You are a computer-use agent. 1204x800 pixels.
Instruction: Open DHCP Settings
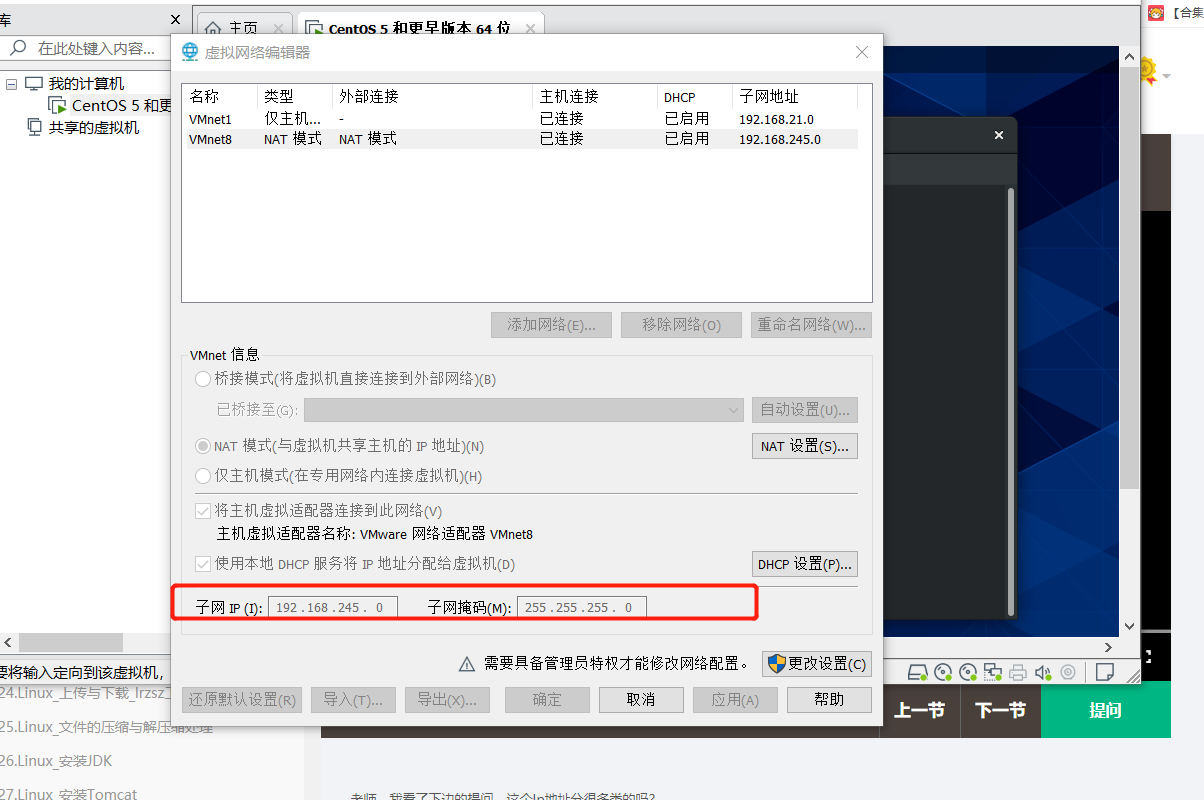click(805, 564)
